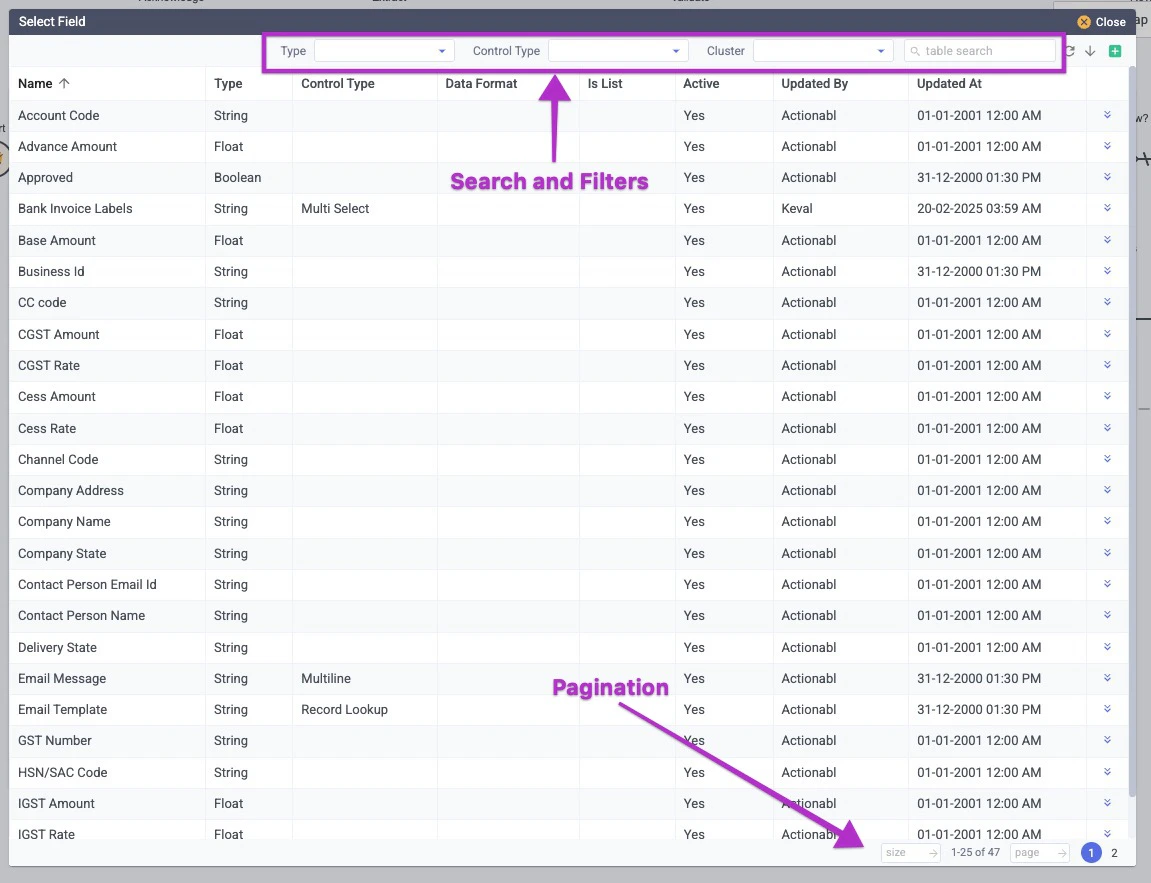Expand the Company Address row chevron
This screenshot has width=1151, height=883.
[x=1107, y=490]
